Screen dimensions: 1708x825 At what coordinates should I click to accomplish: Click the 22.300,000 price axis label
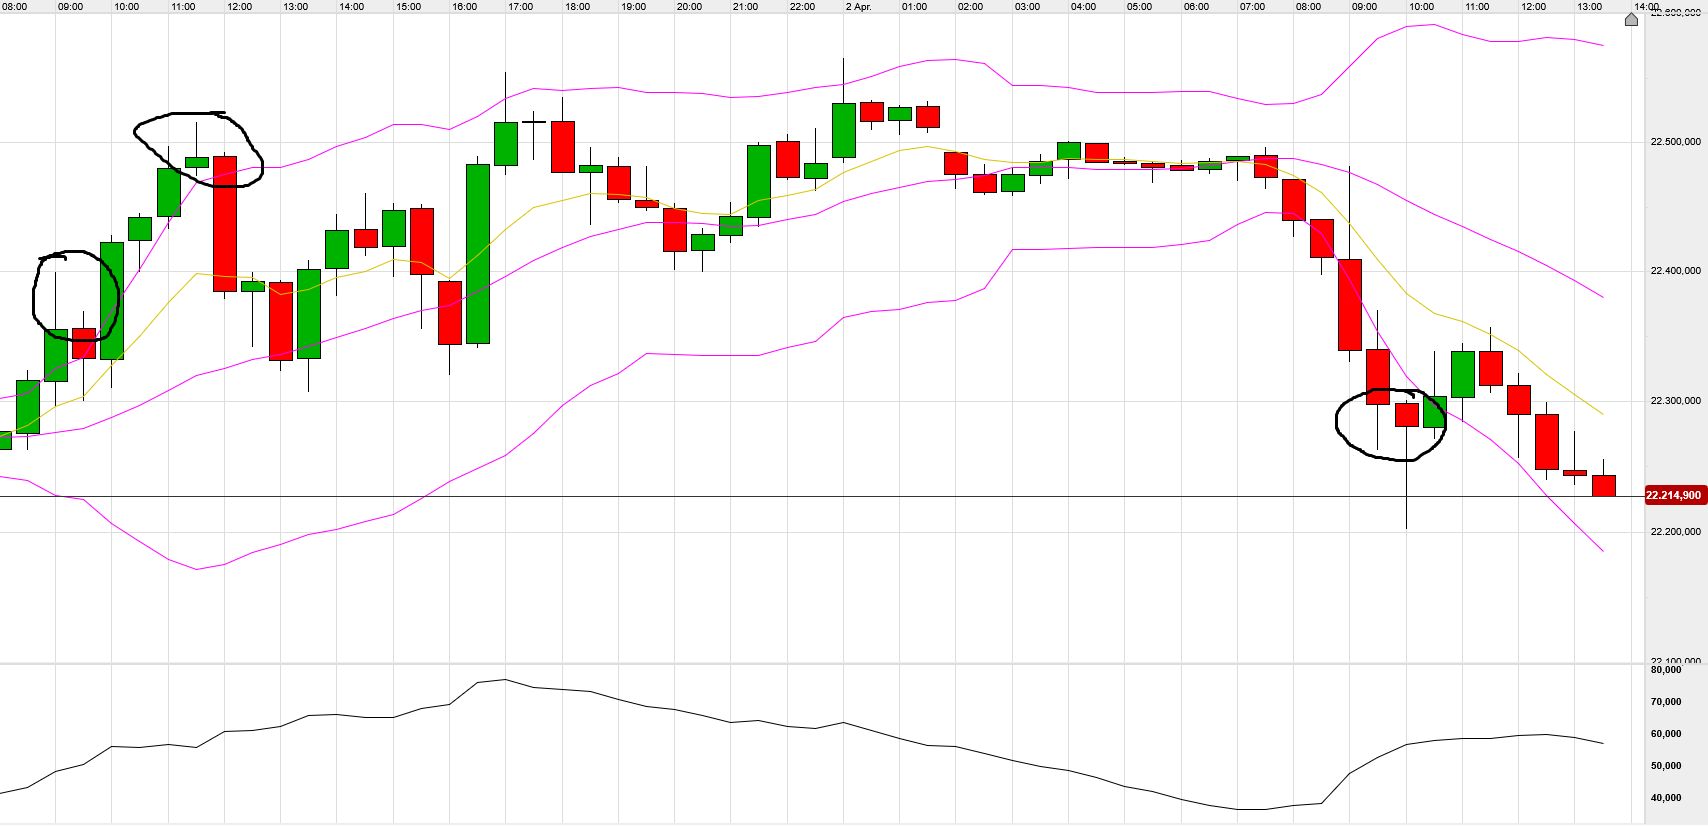(x=1675, y=401)
